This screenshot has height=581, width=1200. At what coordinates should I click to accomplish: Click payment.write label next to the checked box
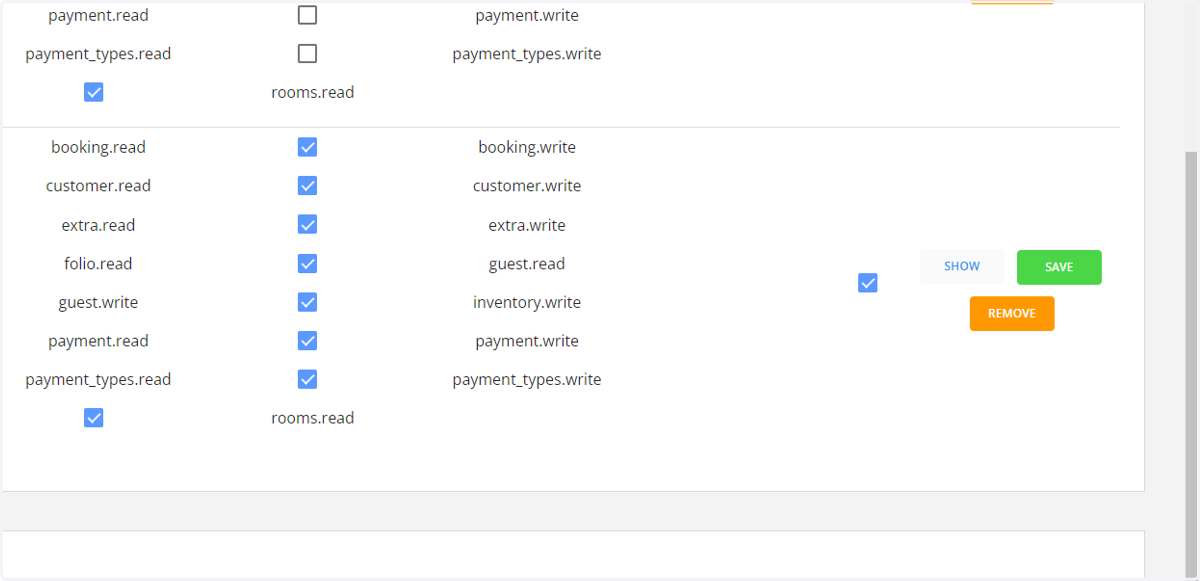click(x=527, y=341)
